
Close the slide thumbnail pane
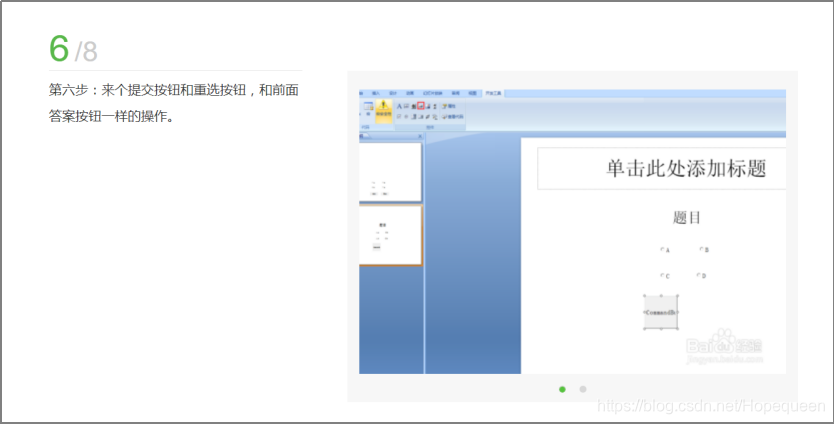click(x=420, y=136)
